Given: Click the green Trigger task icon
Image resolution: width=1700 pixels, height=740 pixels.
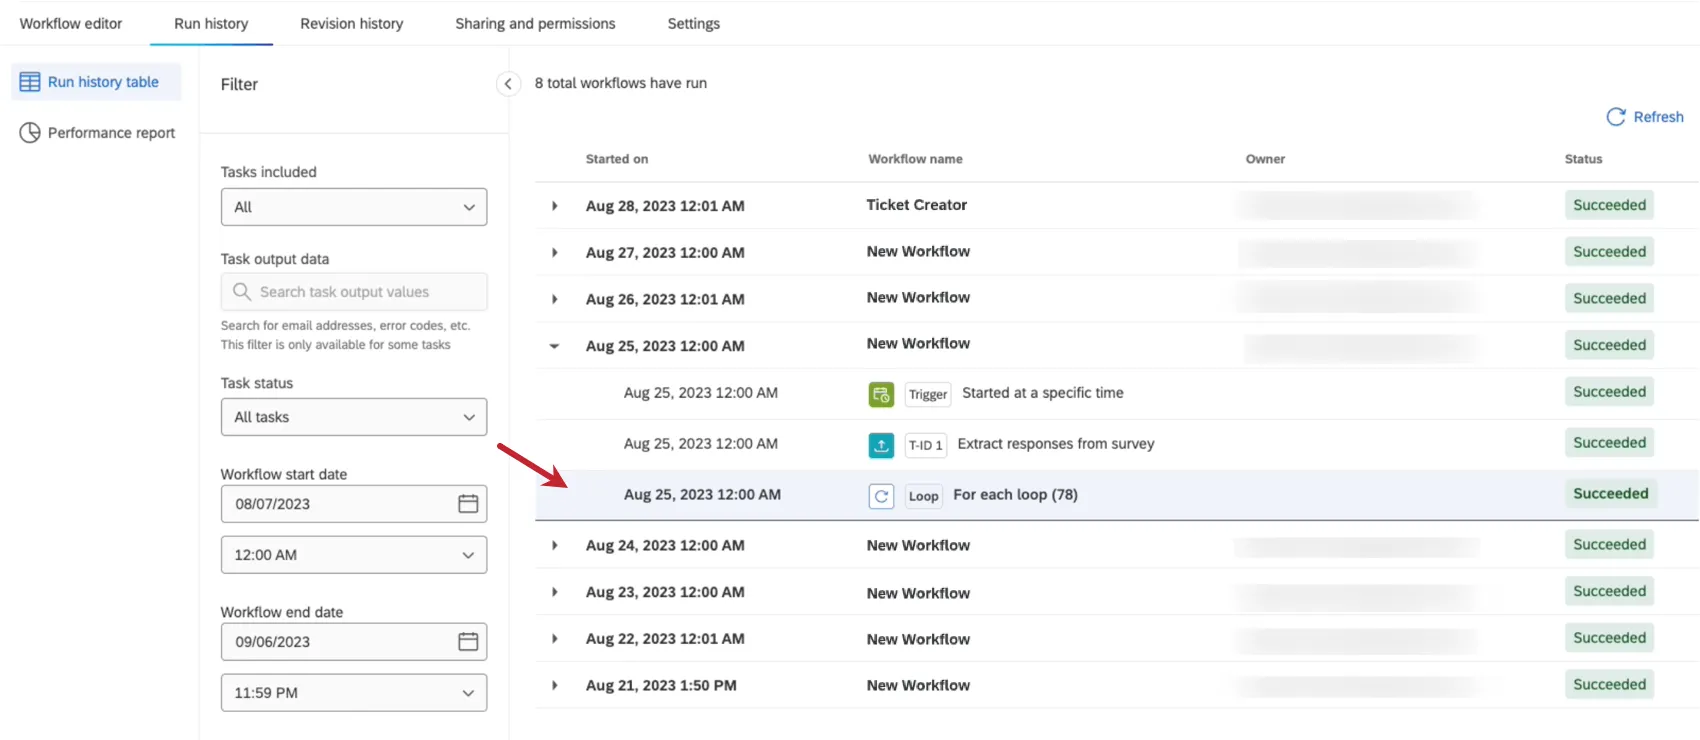Looking at the screenshot, I should (881, 395).
